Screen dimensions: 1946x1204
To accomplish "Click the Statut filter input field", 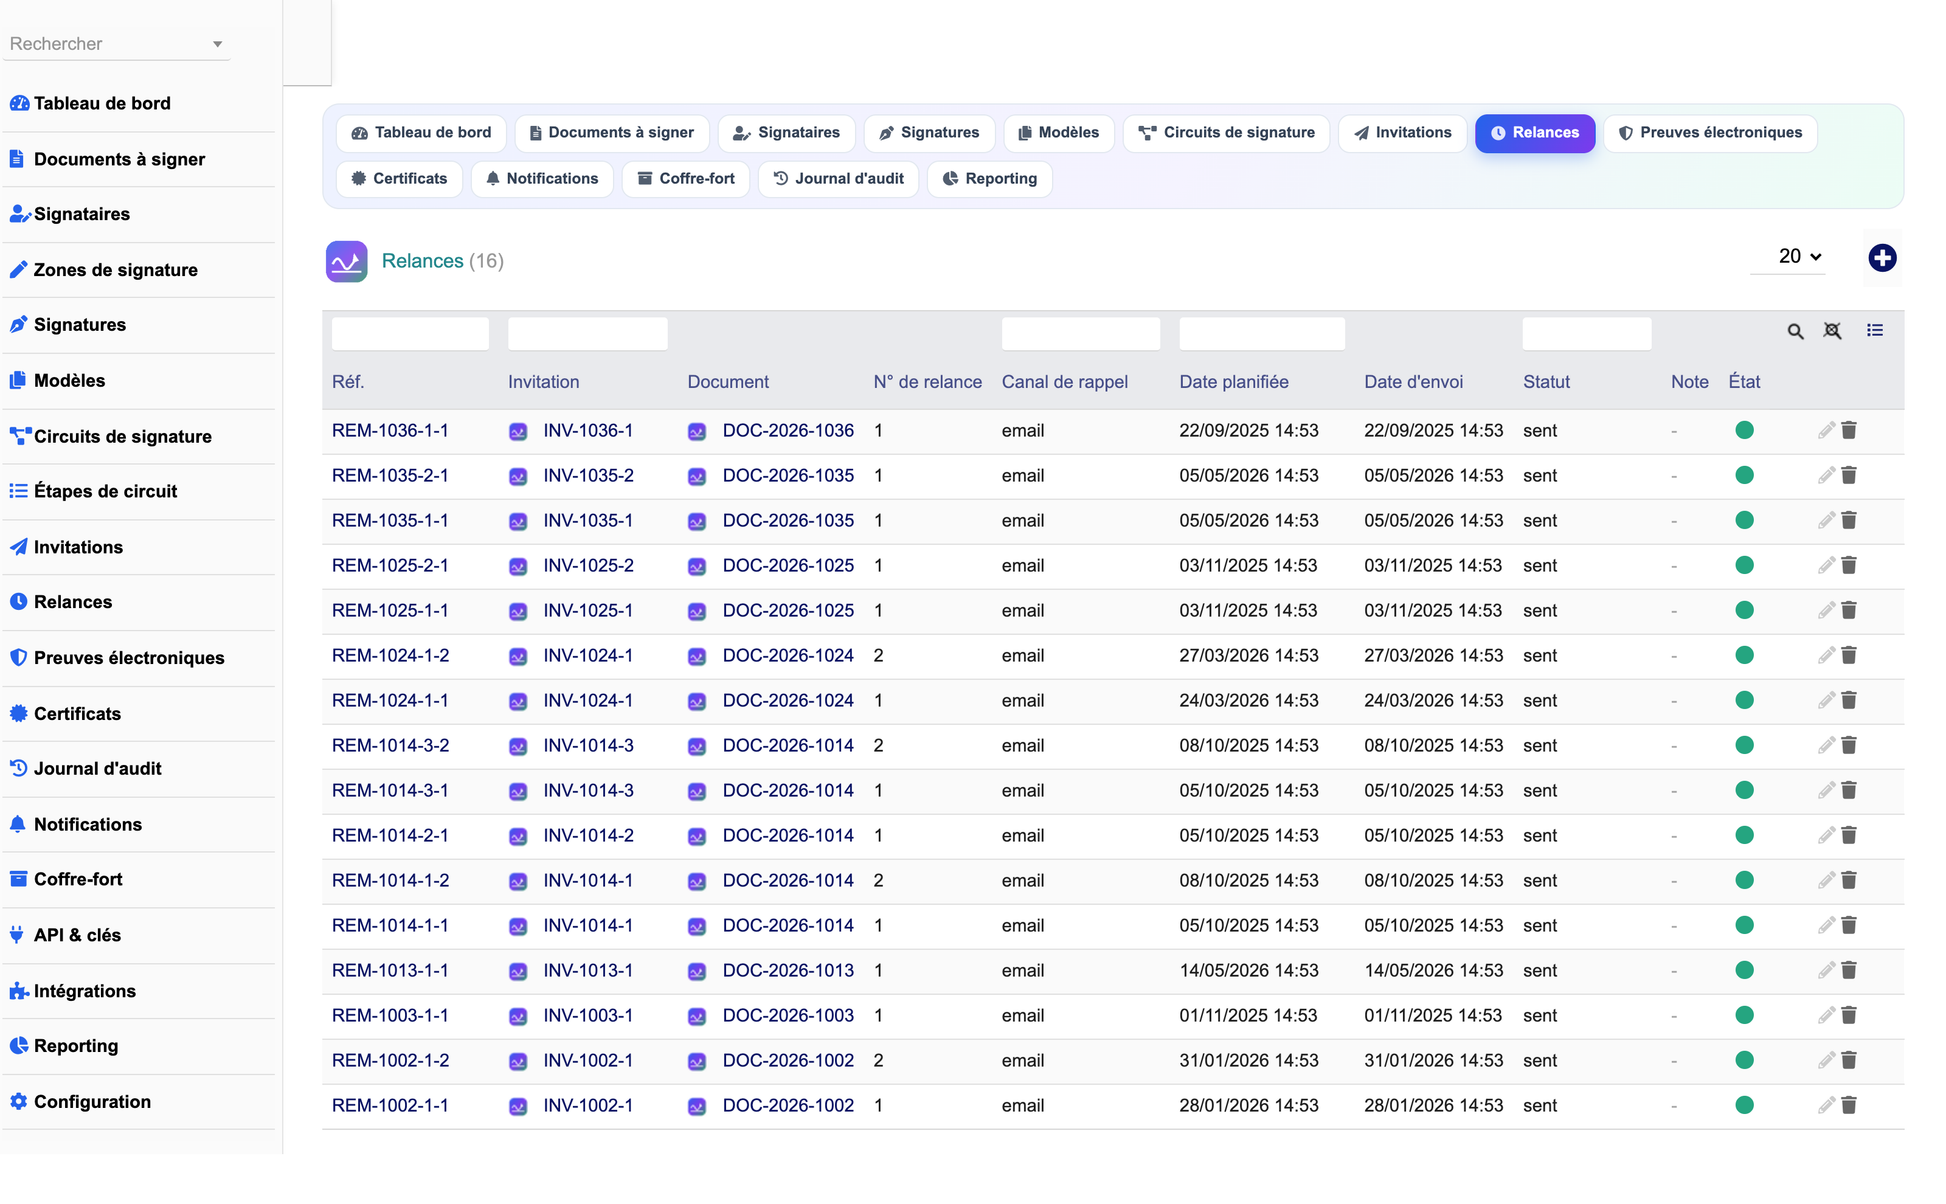I will click(1586, 334).
